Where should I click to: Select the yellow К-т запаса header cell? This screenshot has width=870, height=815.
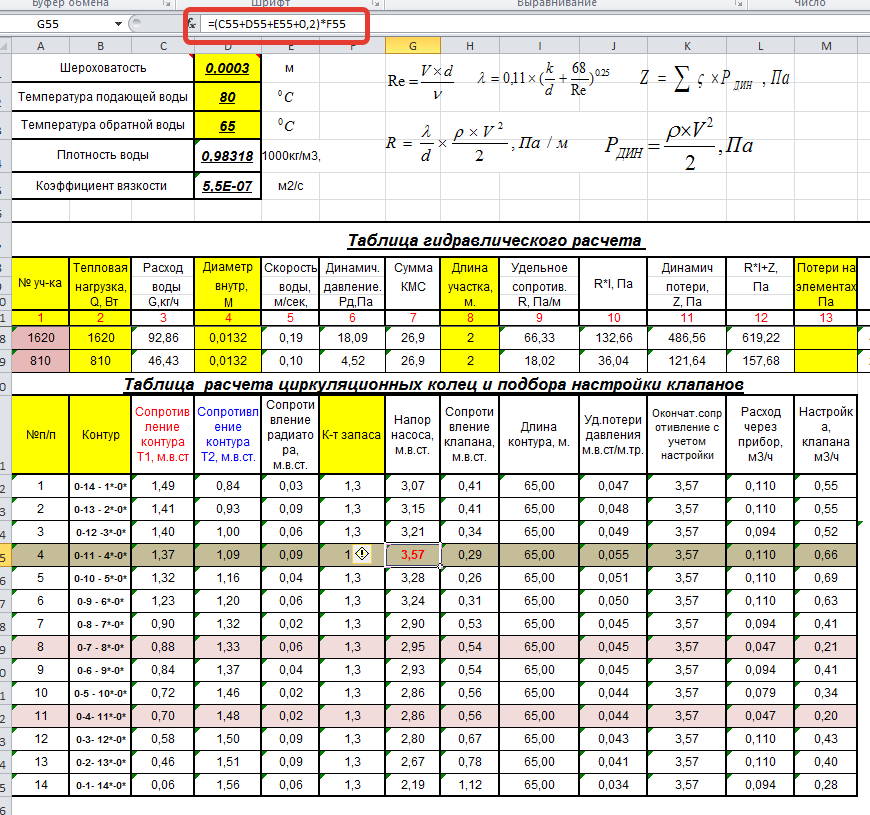coord(352,435)
